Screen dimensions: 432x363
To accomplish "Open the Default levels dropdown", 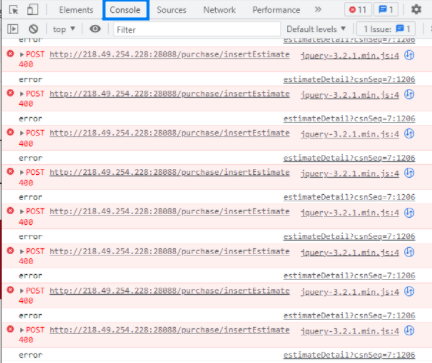I will [316, 29].
